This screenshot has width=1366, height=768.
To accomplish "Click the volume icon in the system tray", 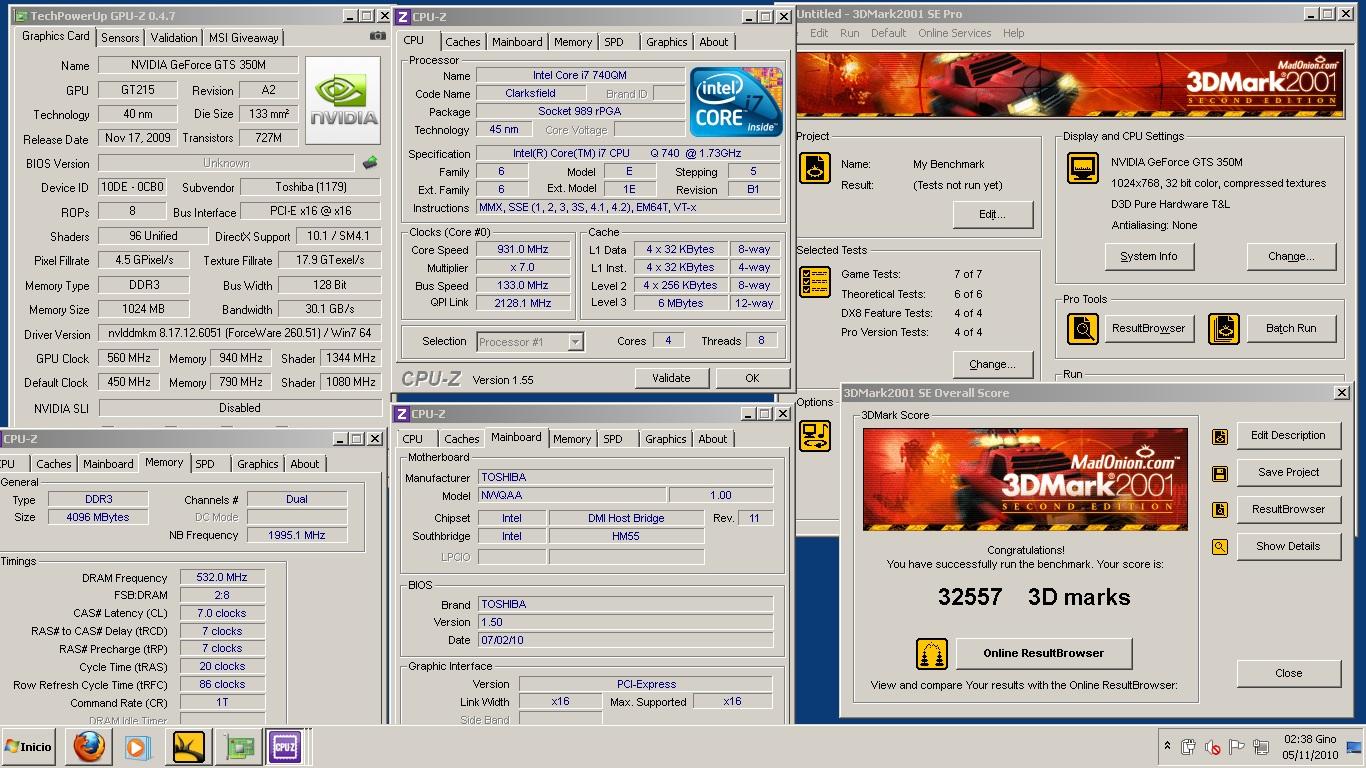I will pos(1212,747).
